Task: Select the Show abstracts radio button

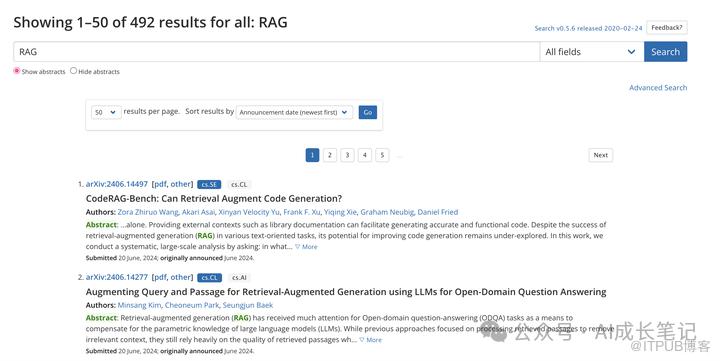Action: [17, 71]
